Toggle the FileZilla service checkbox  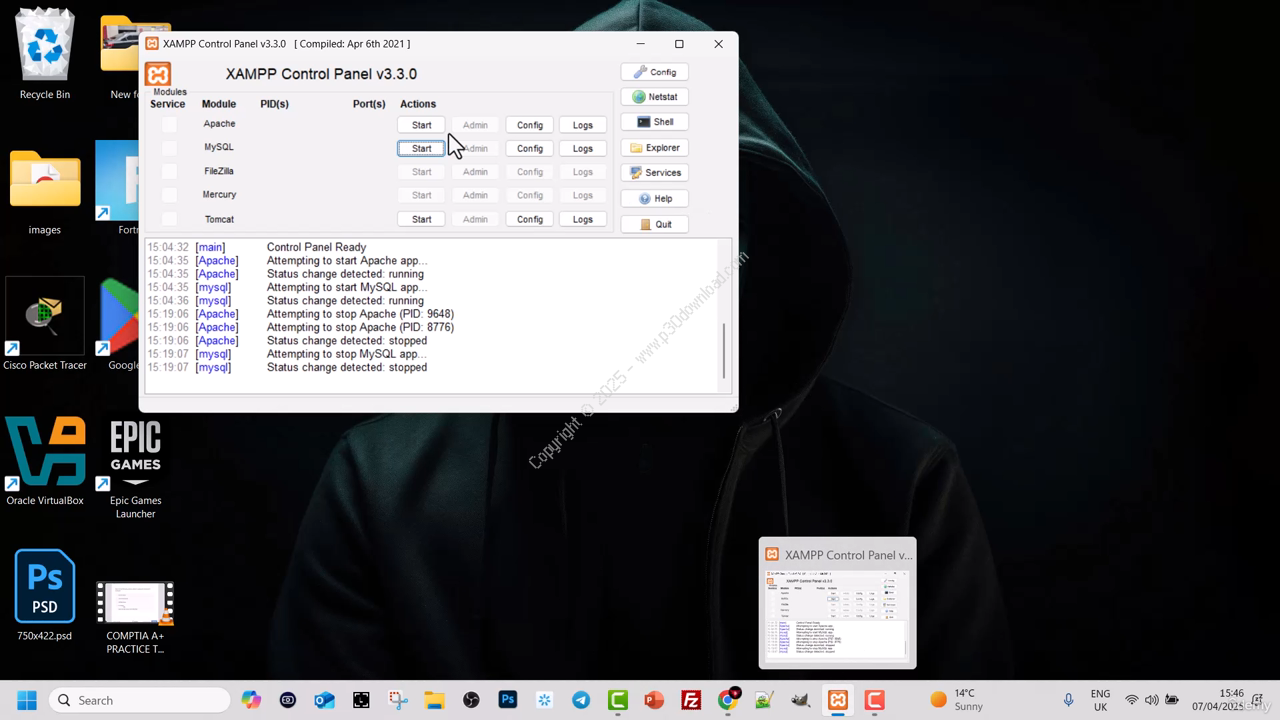click(169, 171)
